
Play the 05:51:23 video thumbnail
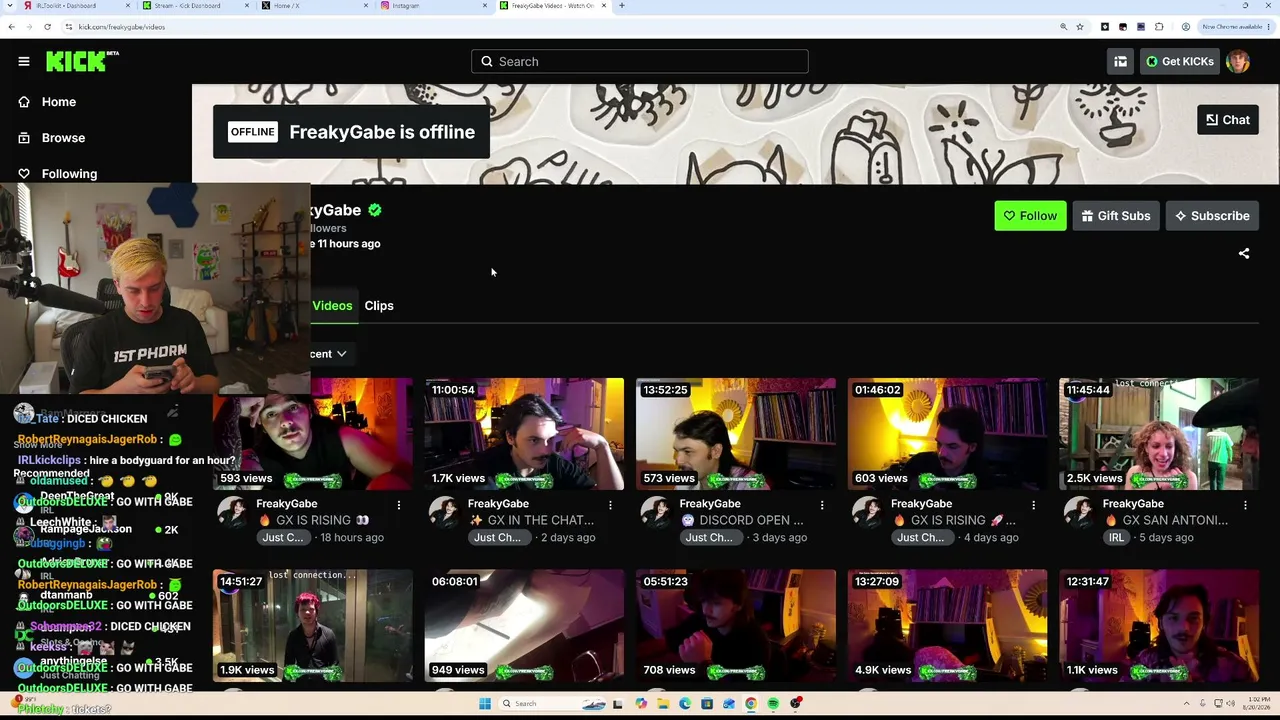(736, 626)
